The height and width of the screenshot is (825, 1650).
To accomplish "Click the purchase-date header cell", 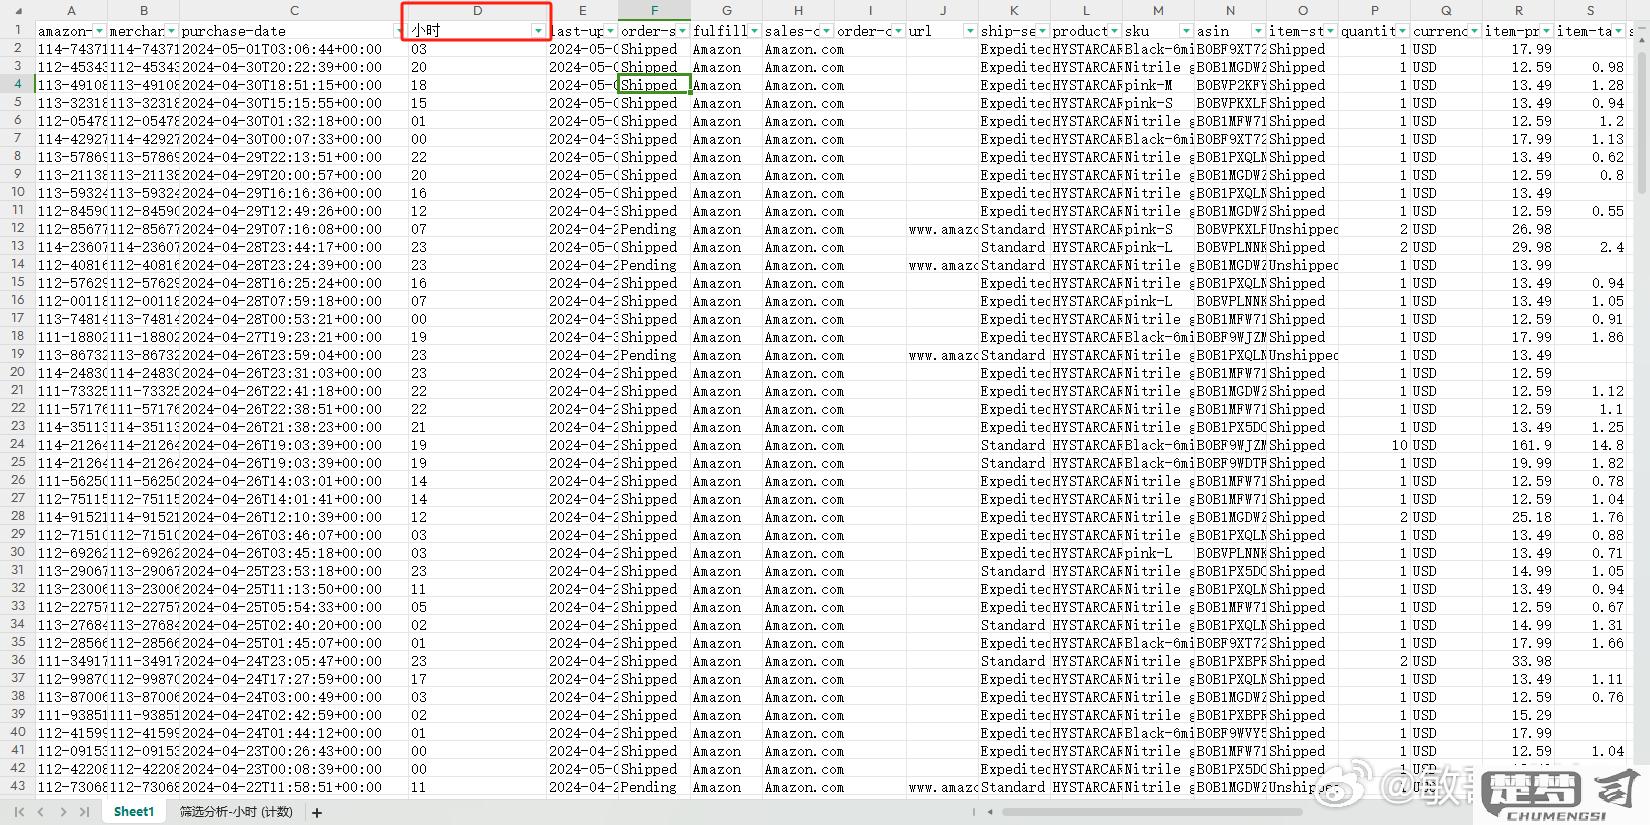I will coord(294,31).
